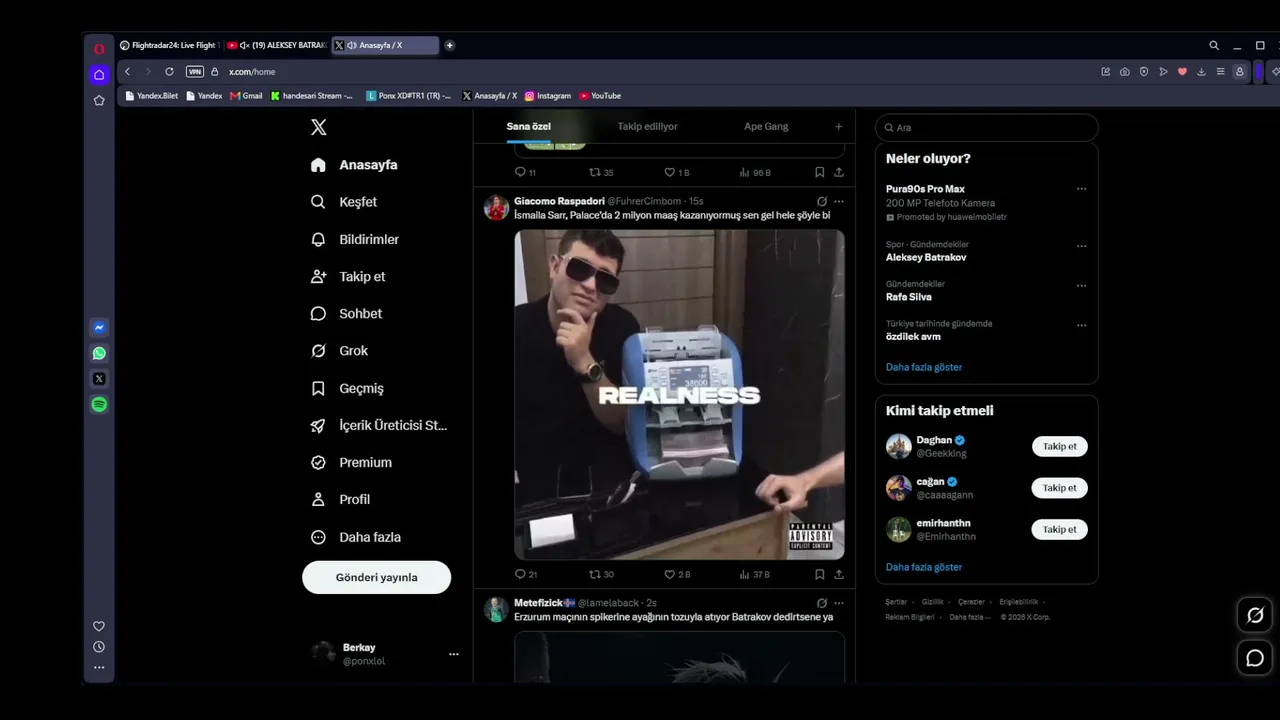
Task: Open the floating chat button
Action: tap(1255, 658)
